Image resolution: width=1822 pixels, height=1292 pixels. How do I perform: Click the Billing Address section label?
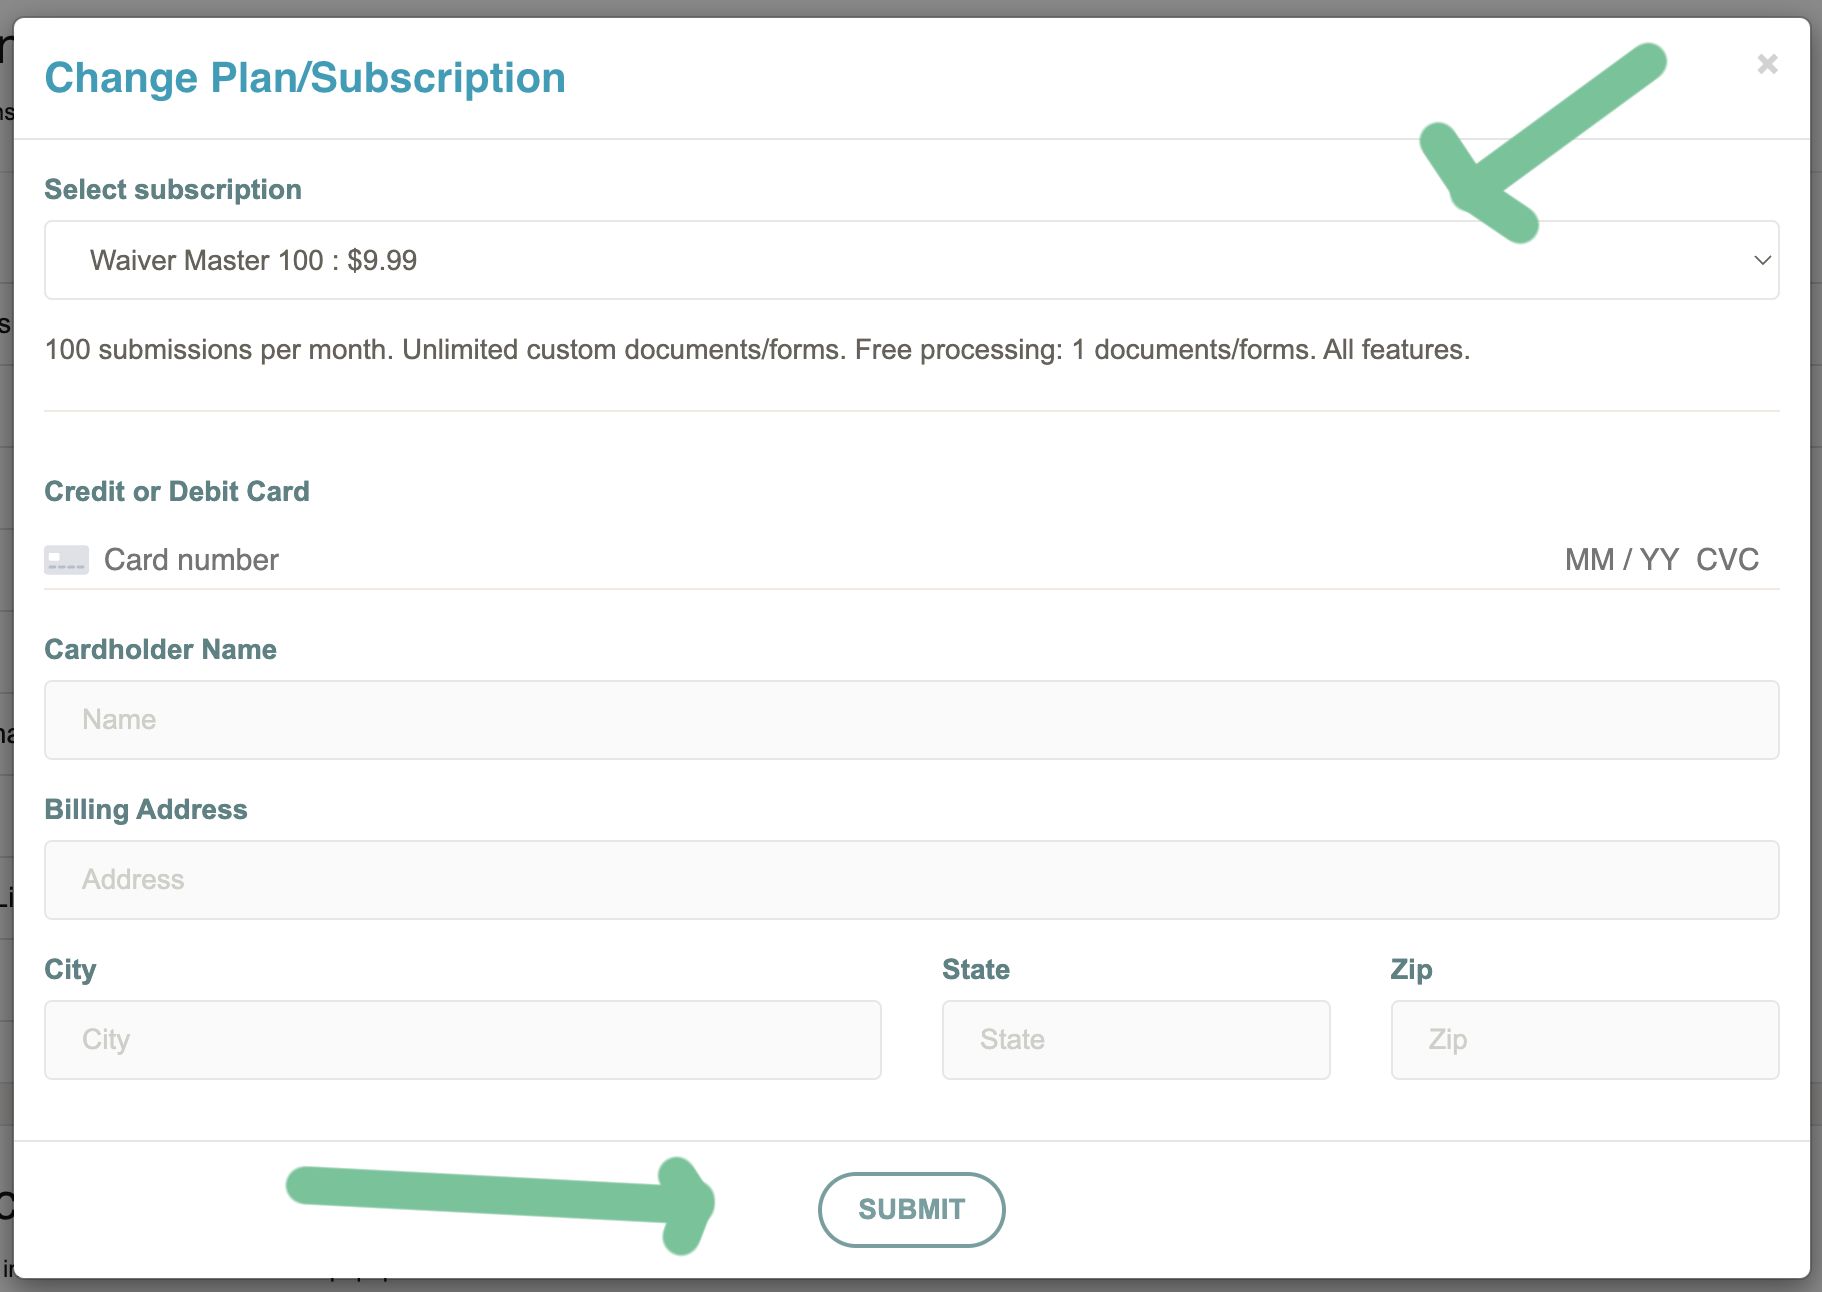[145, 809]
